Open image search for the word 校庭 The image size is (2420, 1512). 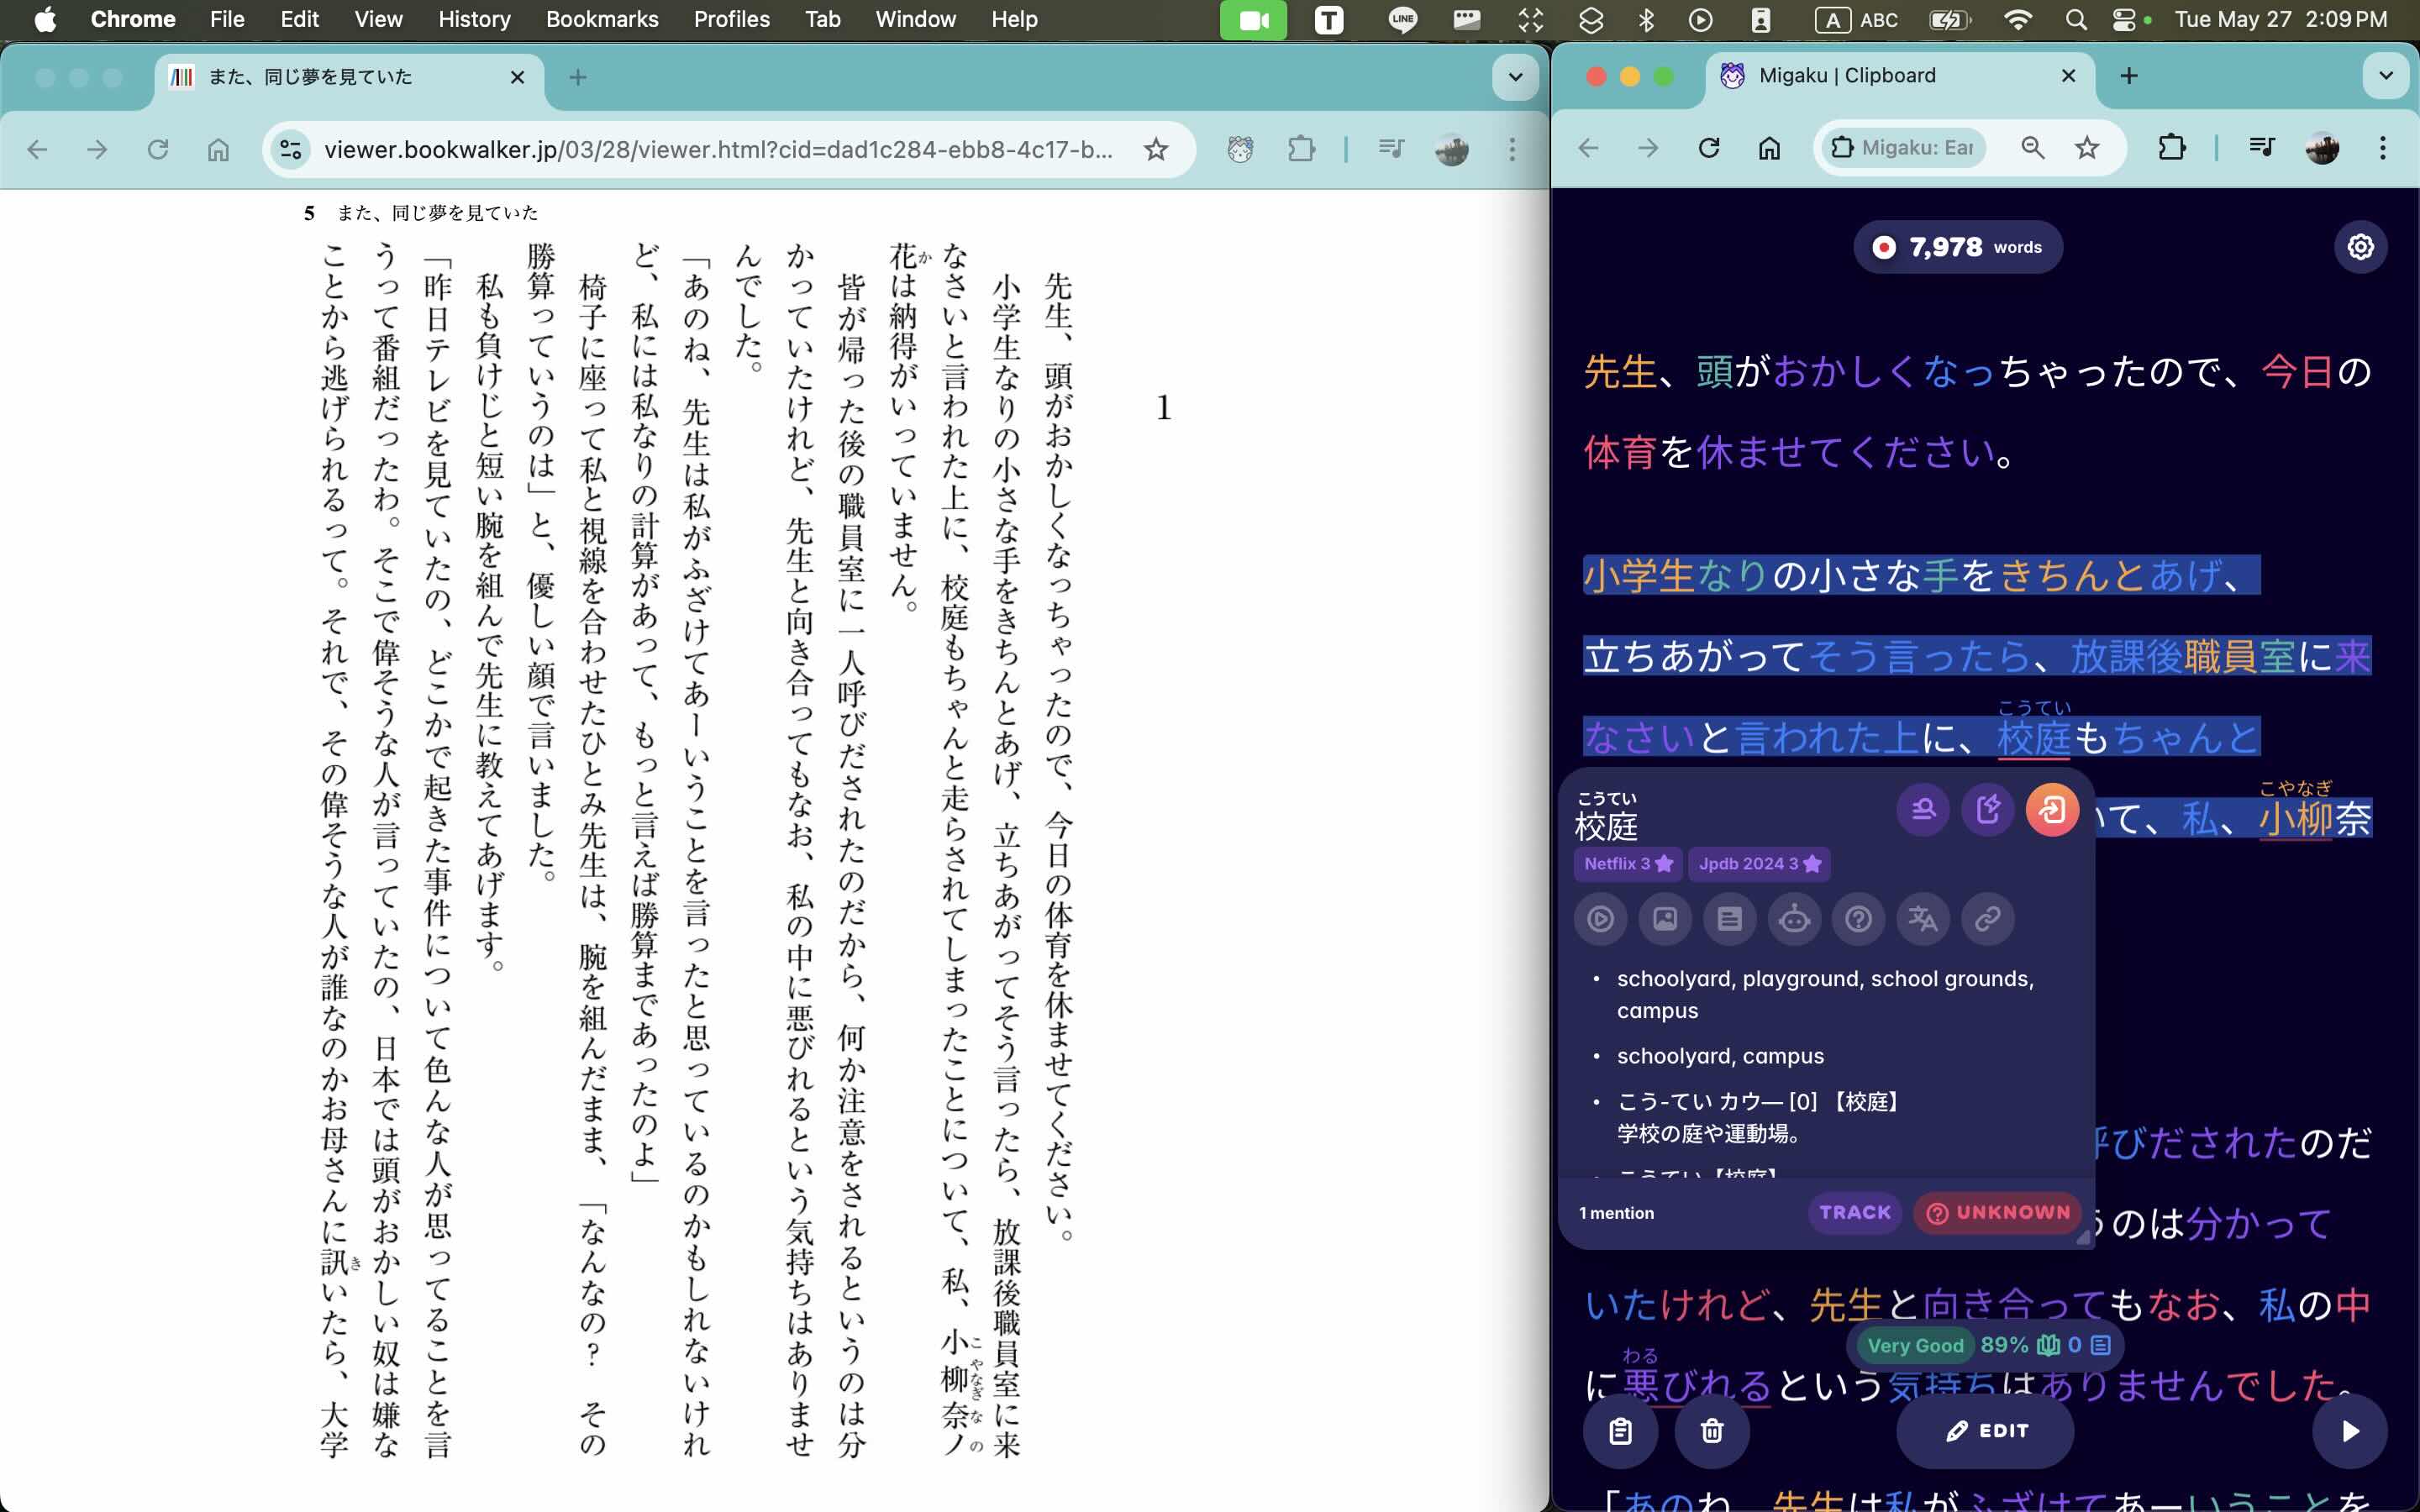(1664, 918)
